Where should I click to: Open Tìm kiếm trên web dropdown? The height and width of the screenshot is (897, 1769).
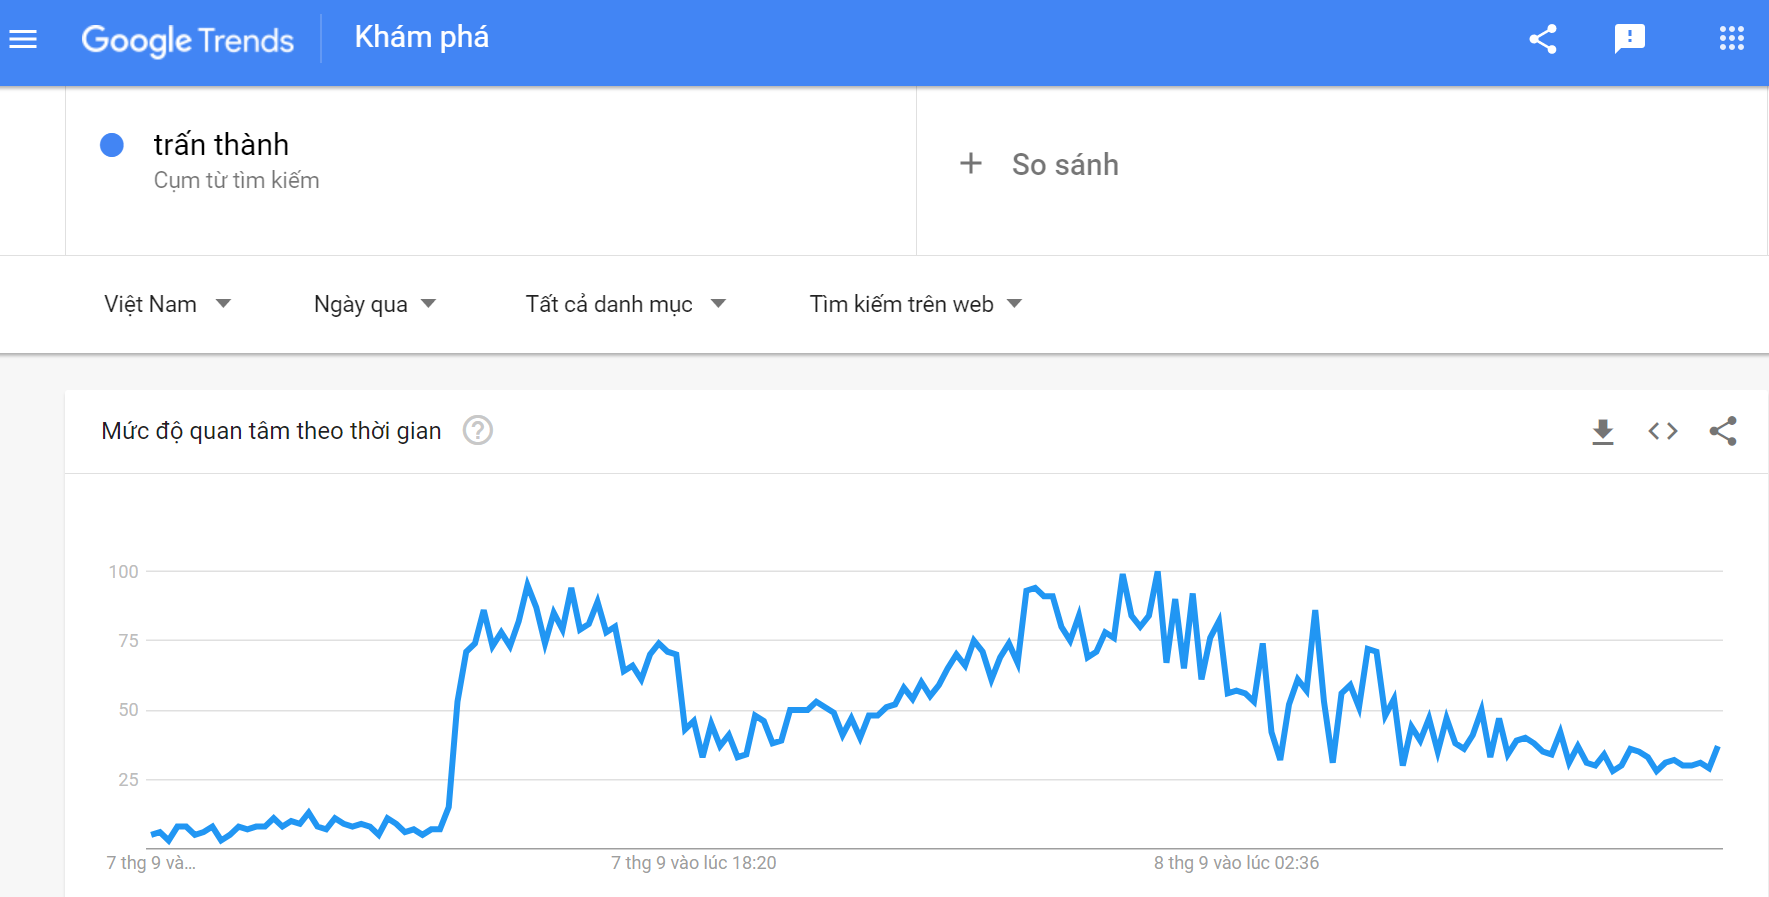(x=916, y=304)
